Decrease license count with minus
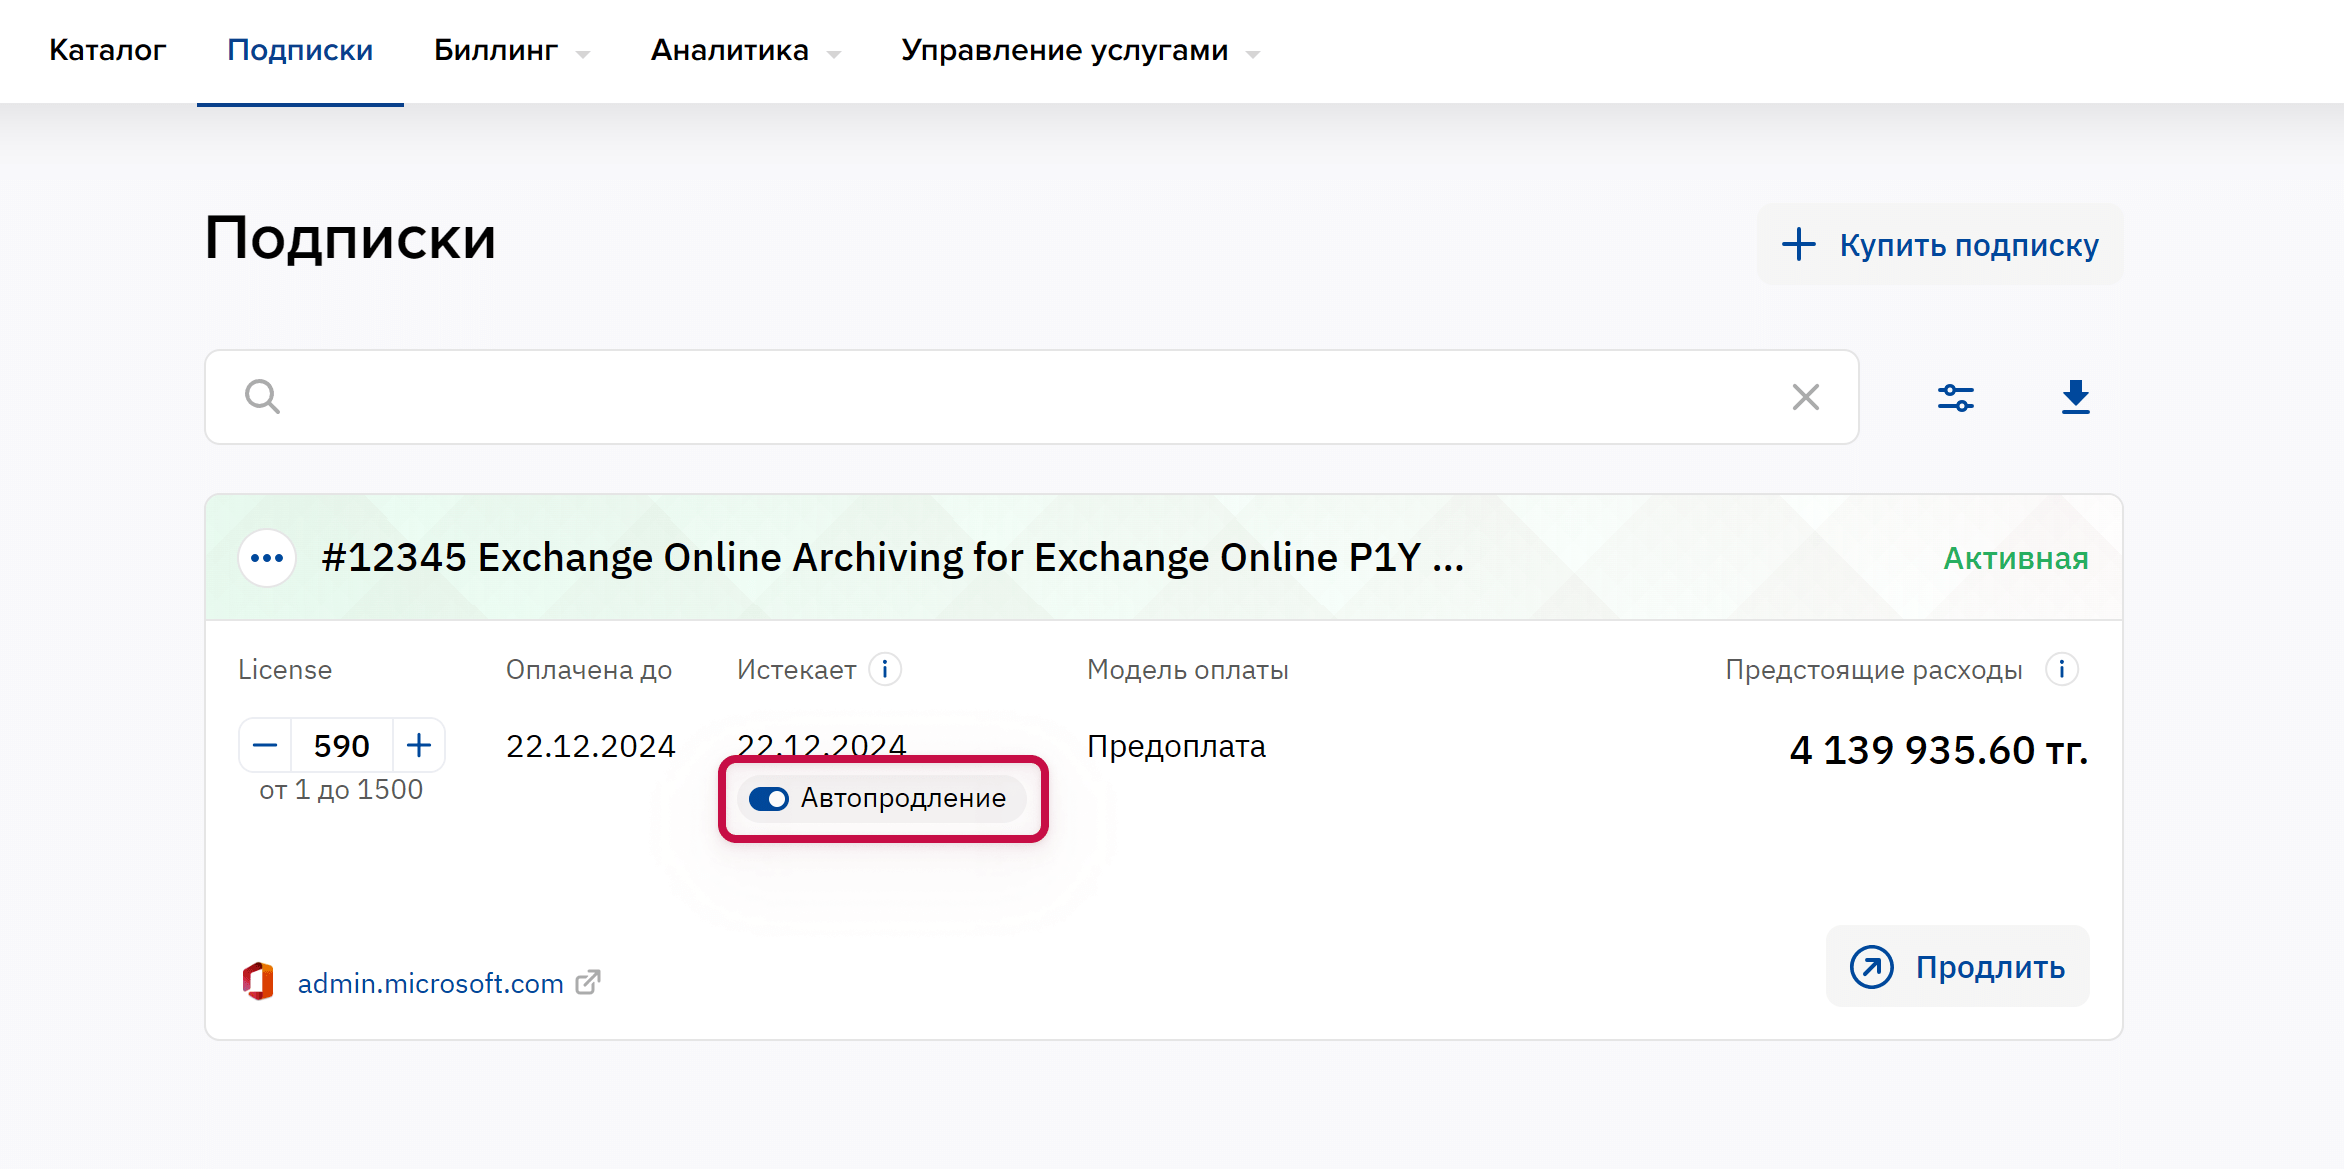This screenshot has height=1169, width=2344. [265, 745]
